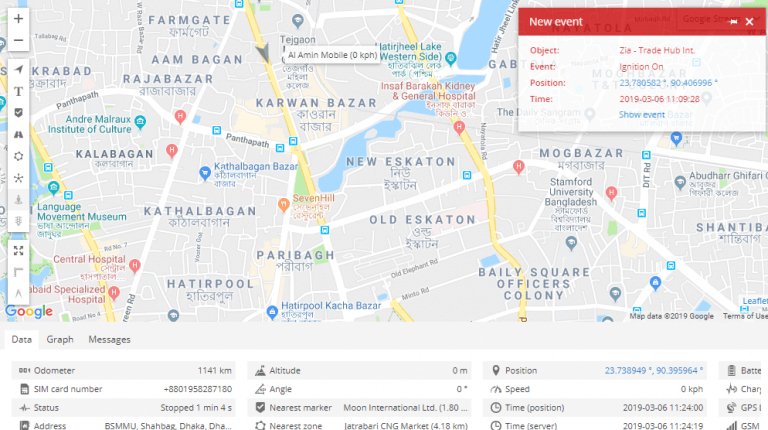
Task: Switch to the Graph tab
Action: click(60, 339)
